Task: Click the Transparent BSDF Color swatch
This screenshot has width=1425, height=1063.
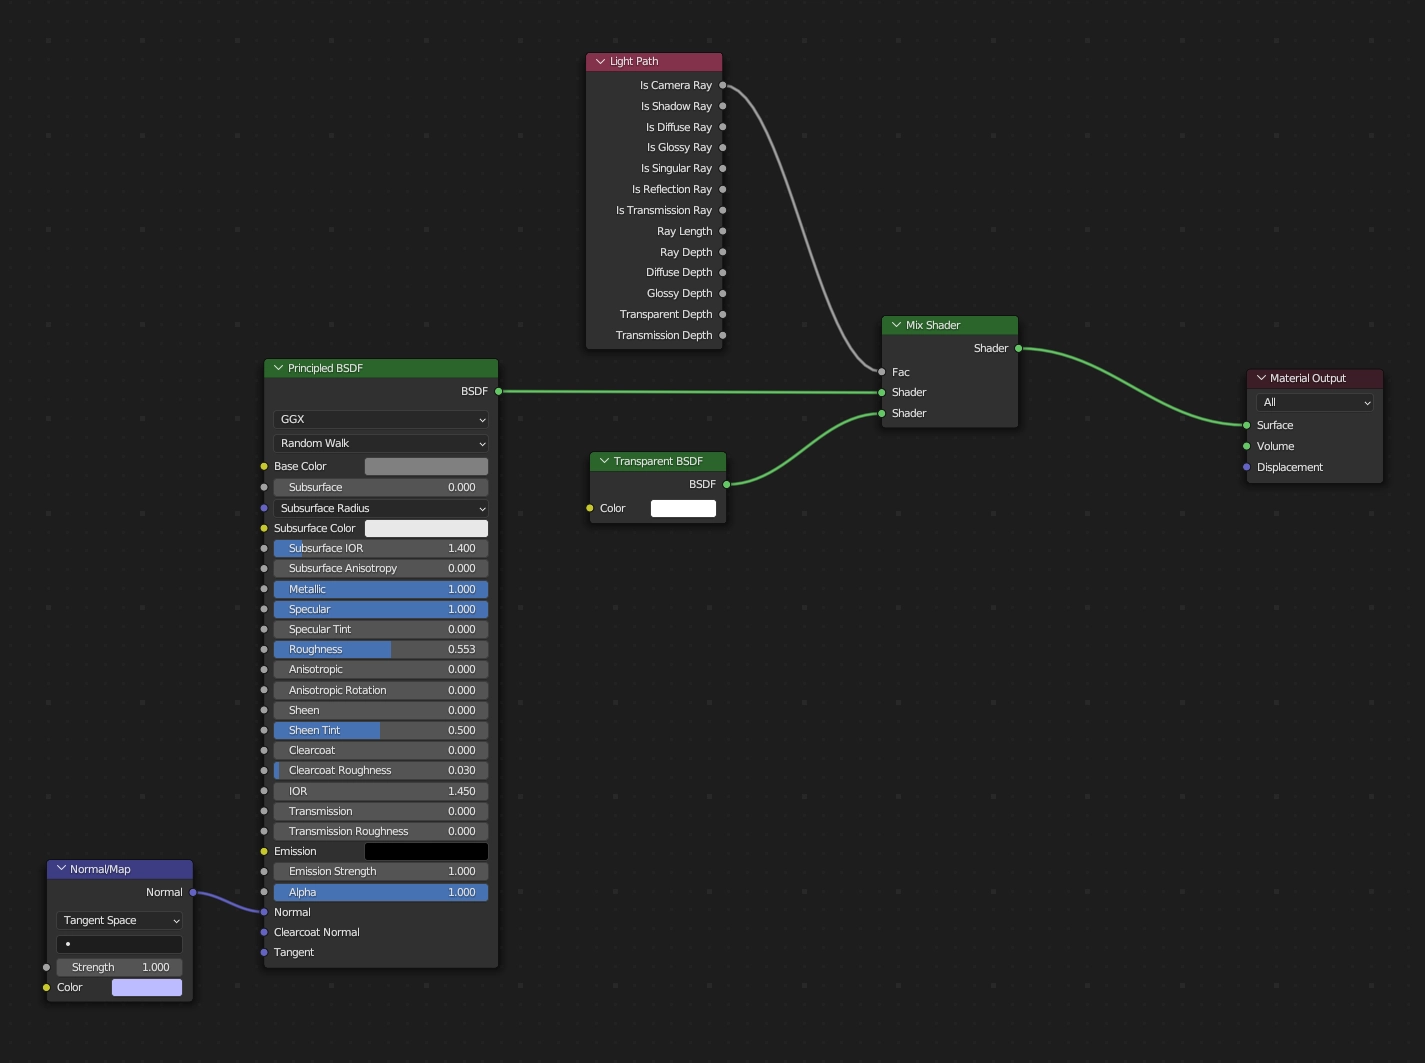Action: tap(683, 509)
